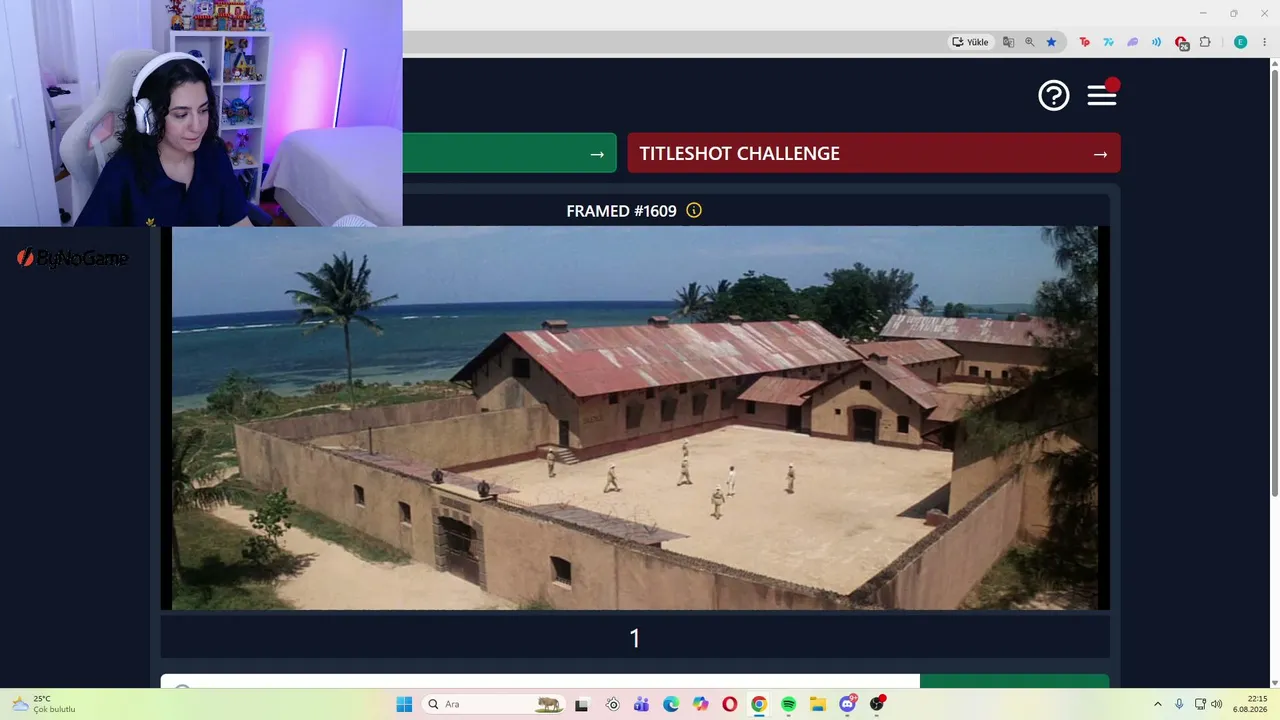The image size is (1280, 720).
Task: Translate this page via address bar icon
Action: pos(1008,42)
